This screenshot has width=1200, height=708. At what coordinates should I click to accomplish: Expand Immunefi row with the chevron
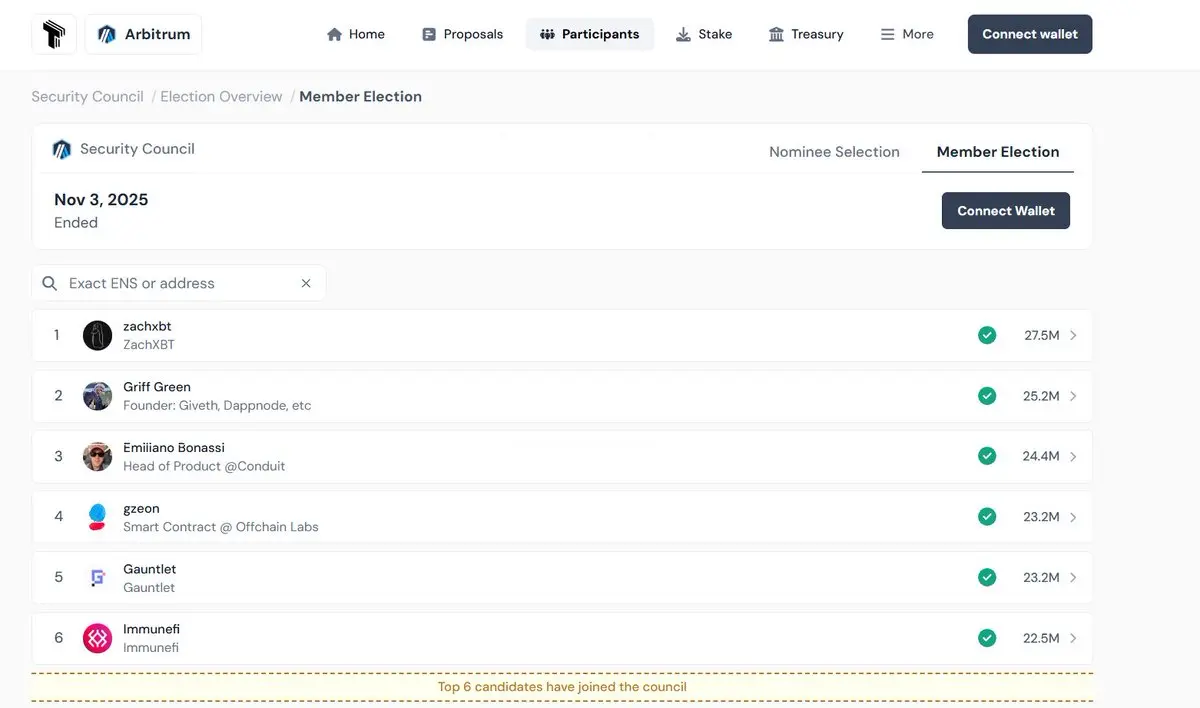[x=1073, y=639]
